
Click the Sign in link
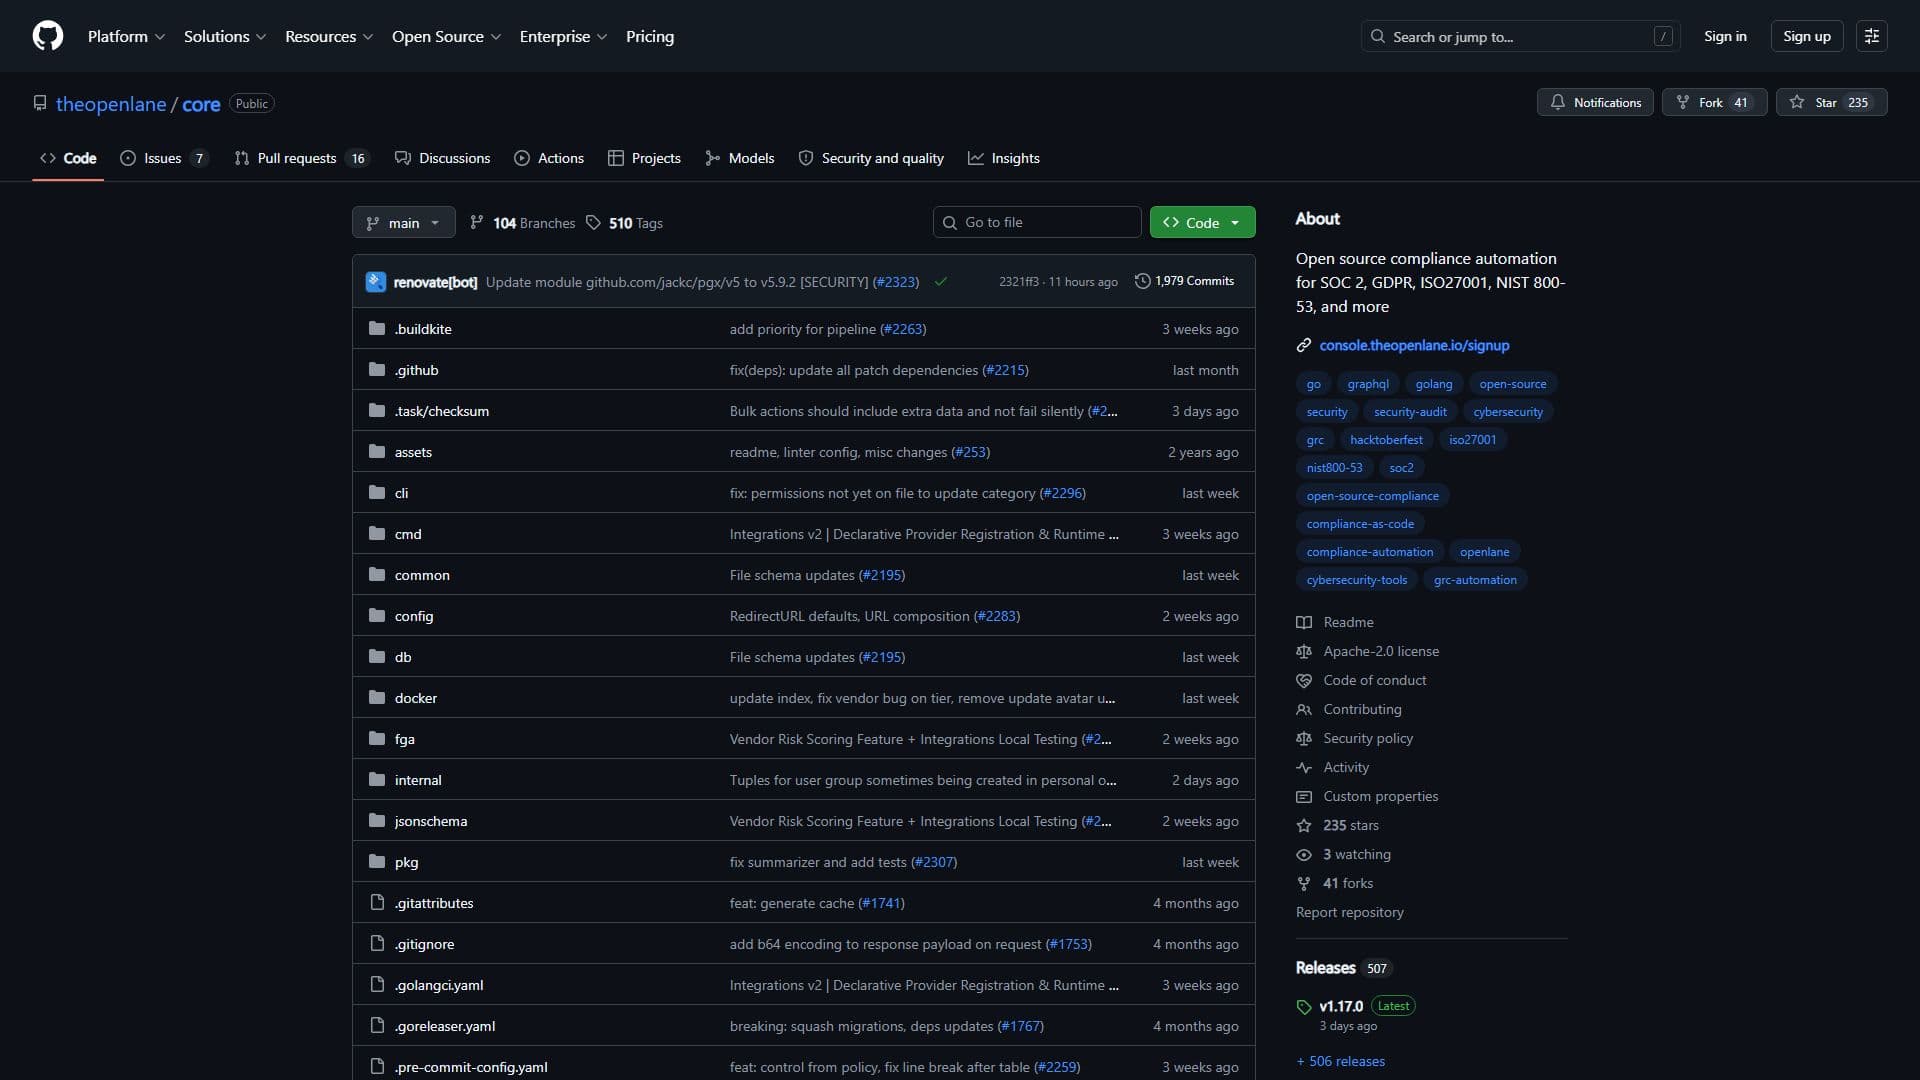coord(1725,36)
